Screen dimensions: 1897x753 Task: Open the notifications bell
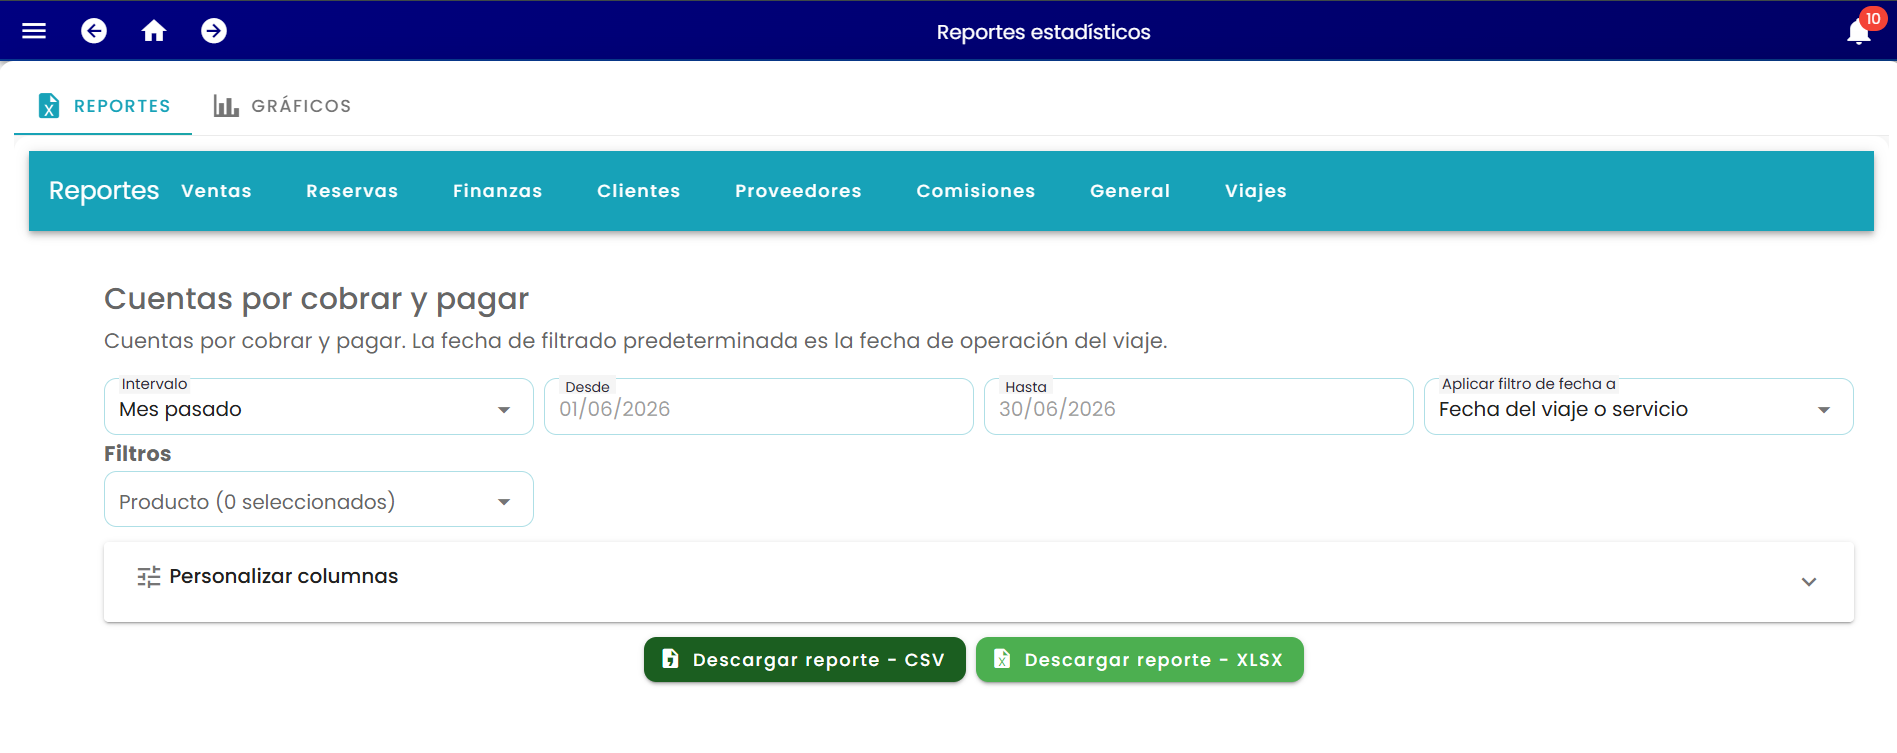(1859, 32)
